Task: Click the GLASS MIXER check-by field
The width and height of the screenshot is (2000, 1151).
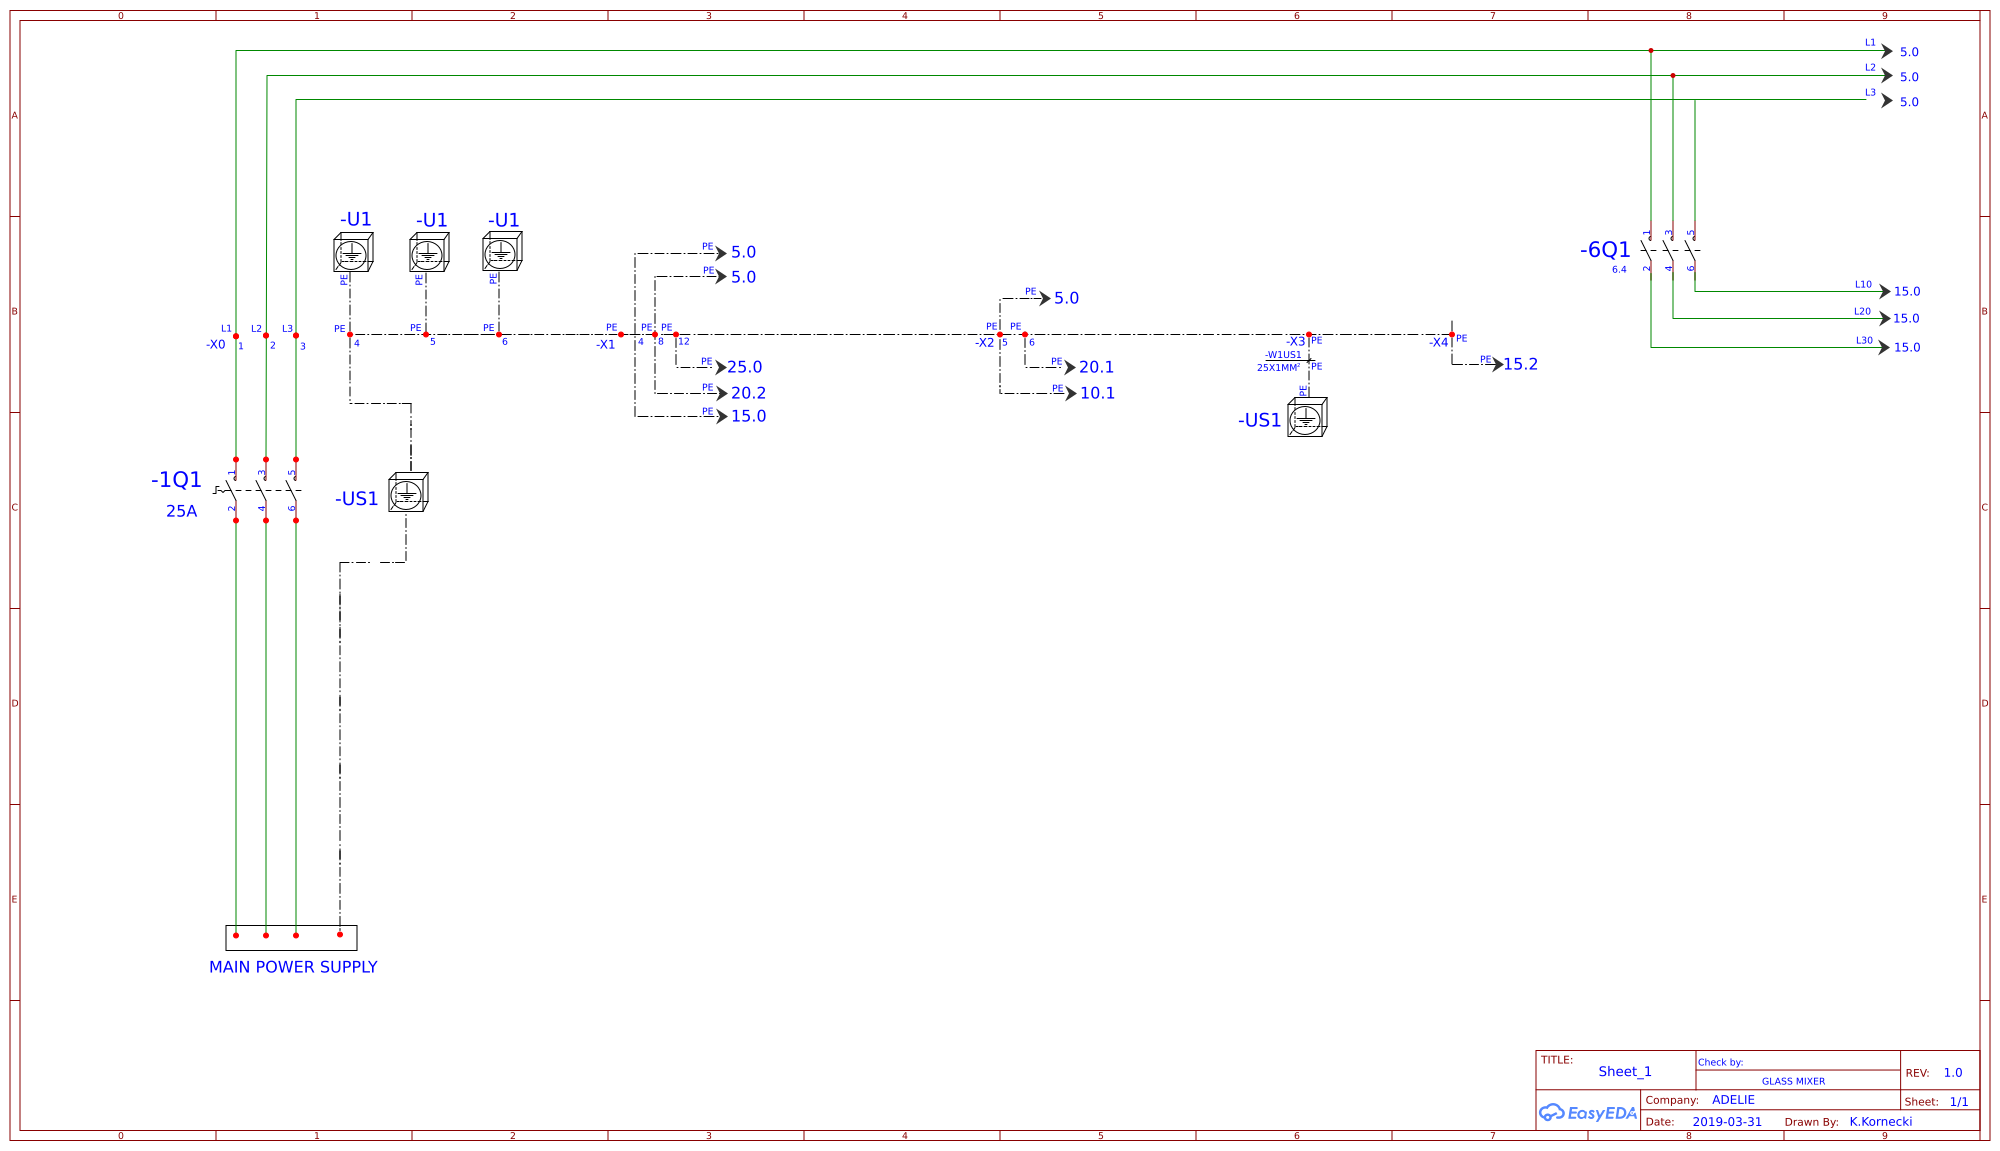Action: coord(1793,1081)
